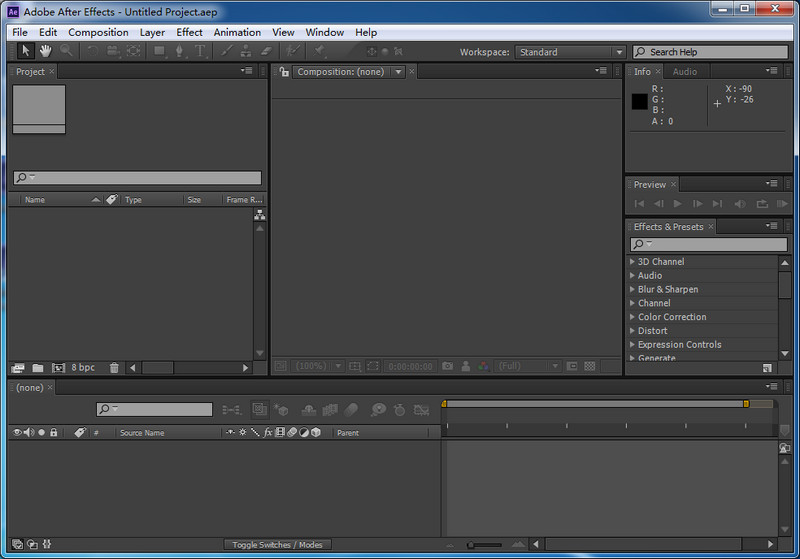The image size is (800, 559).
Task: Toggle the video eye column switch
Action: (x=16, y=433)
